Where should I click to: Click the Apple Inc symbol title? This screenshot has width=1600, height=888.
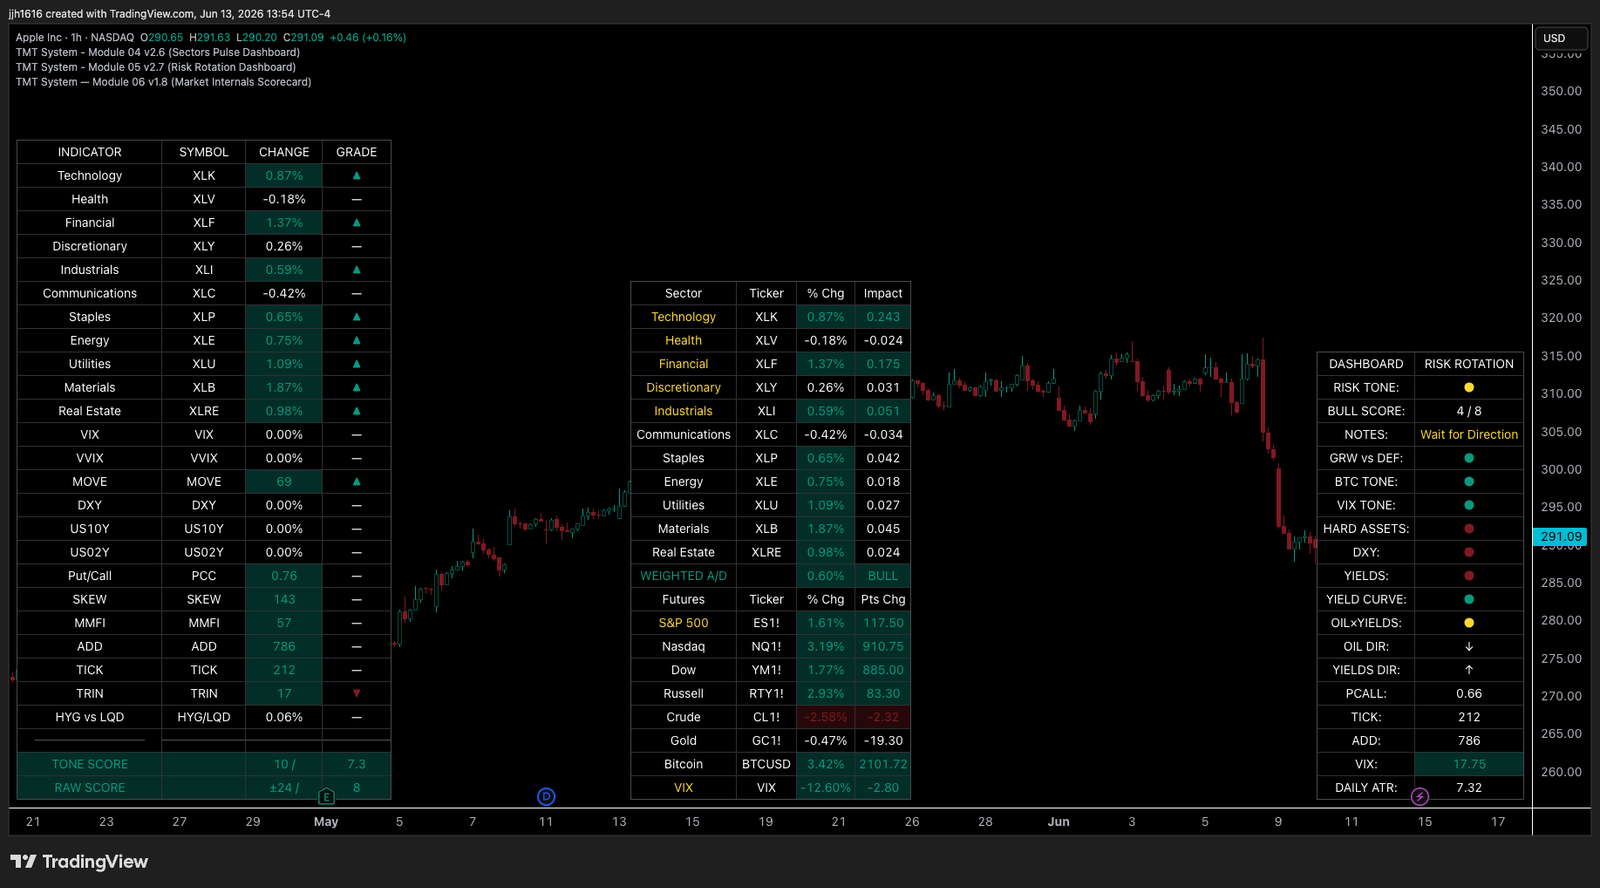[39, 38]
